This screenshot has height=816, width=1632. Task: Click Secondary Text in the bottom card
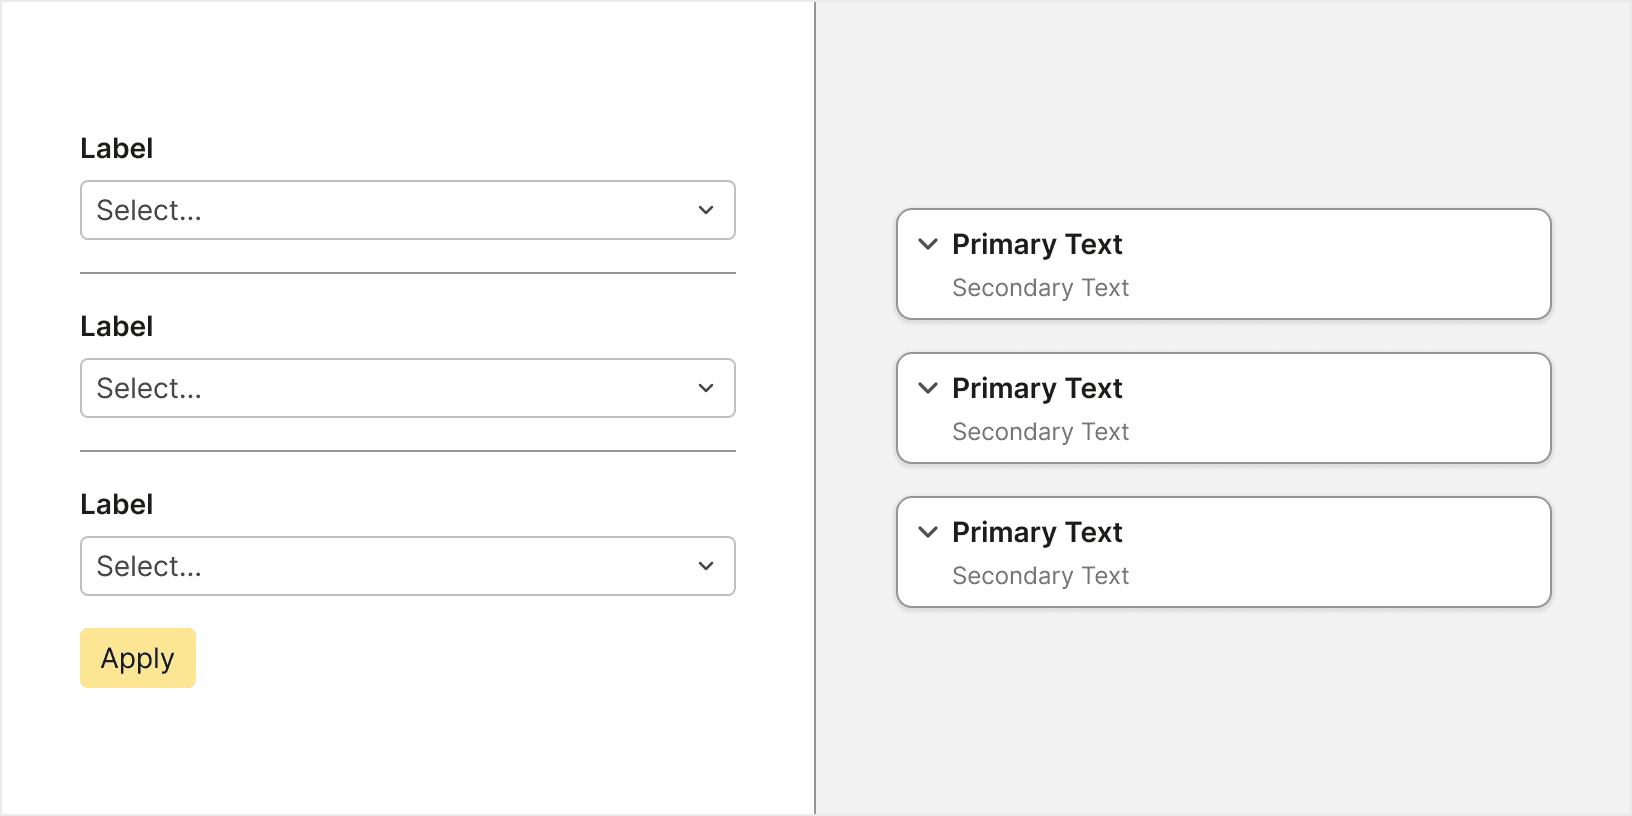(x=1040, y=576)
